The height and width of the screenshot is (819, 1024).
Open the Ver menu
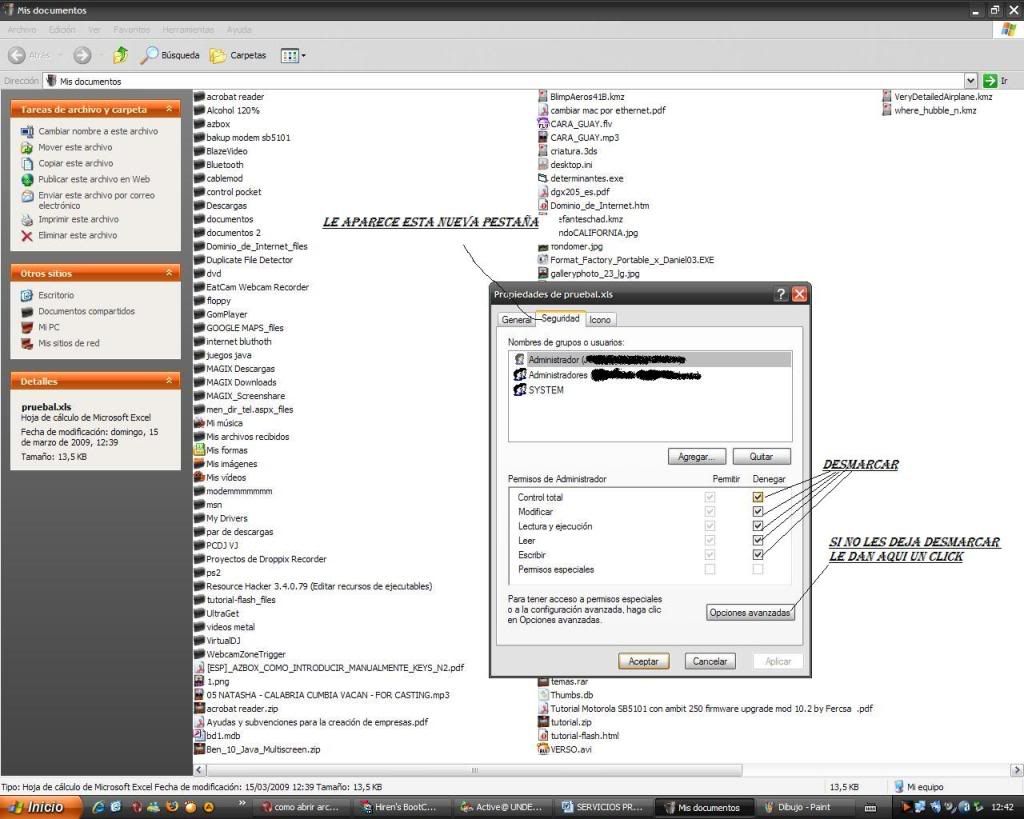pos(94,29)
